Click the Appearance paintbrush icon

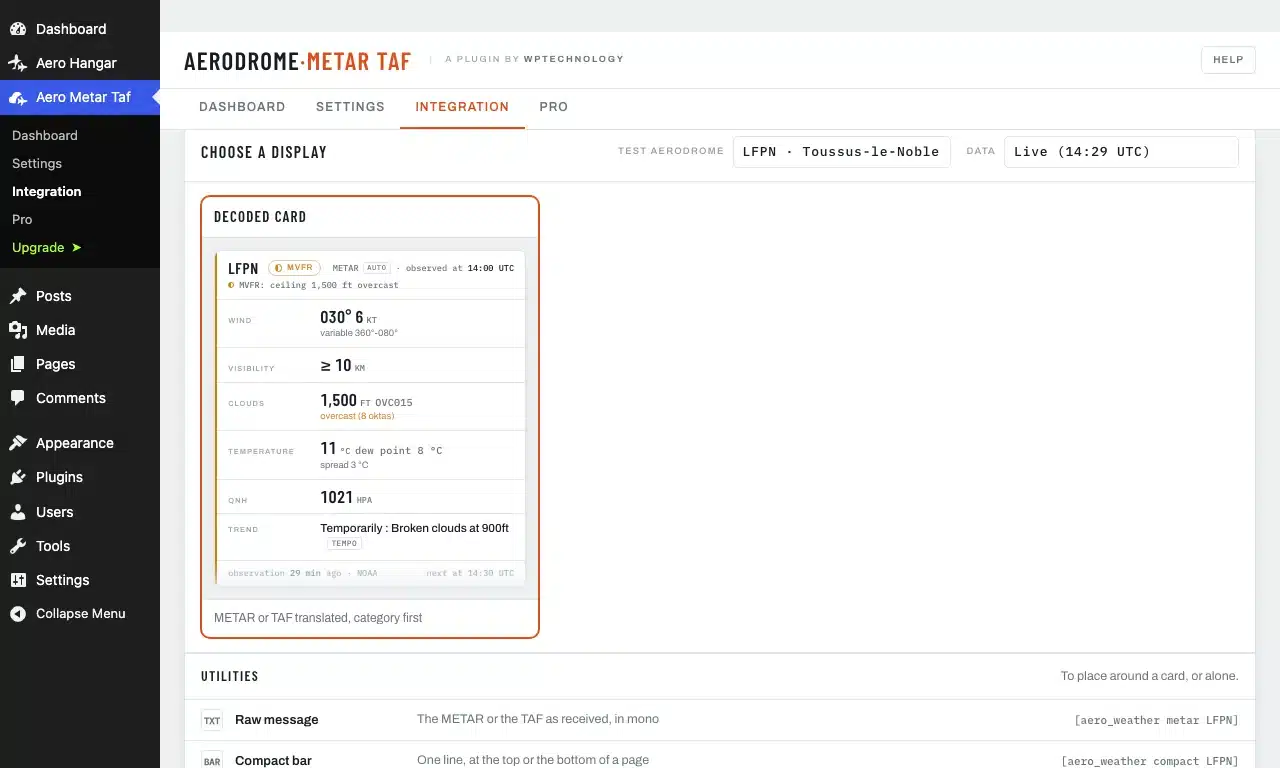click(18, 443)
